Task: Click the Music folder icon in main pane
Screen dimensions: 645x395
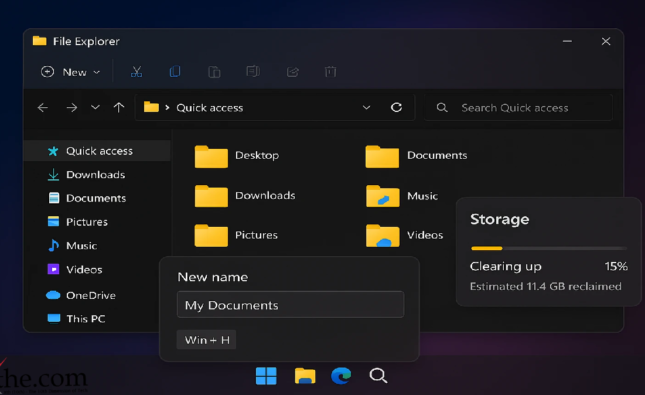Action: pyautogui.click(x=383, y=196)
